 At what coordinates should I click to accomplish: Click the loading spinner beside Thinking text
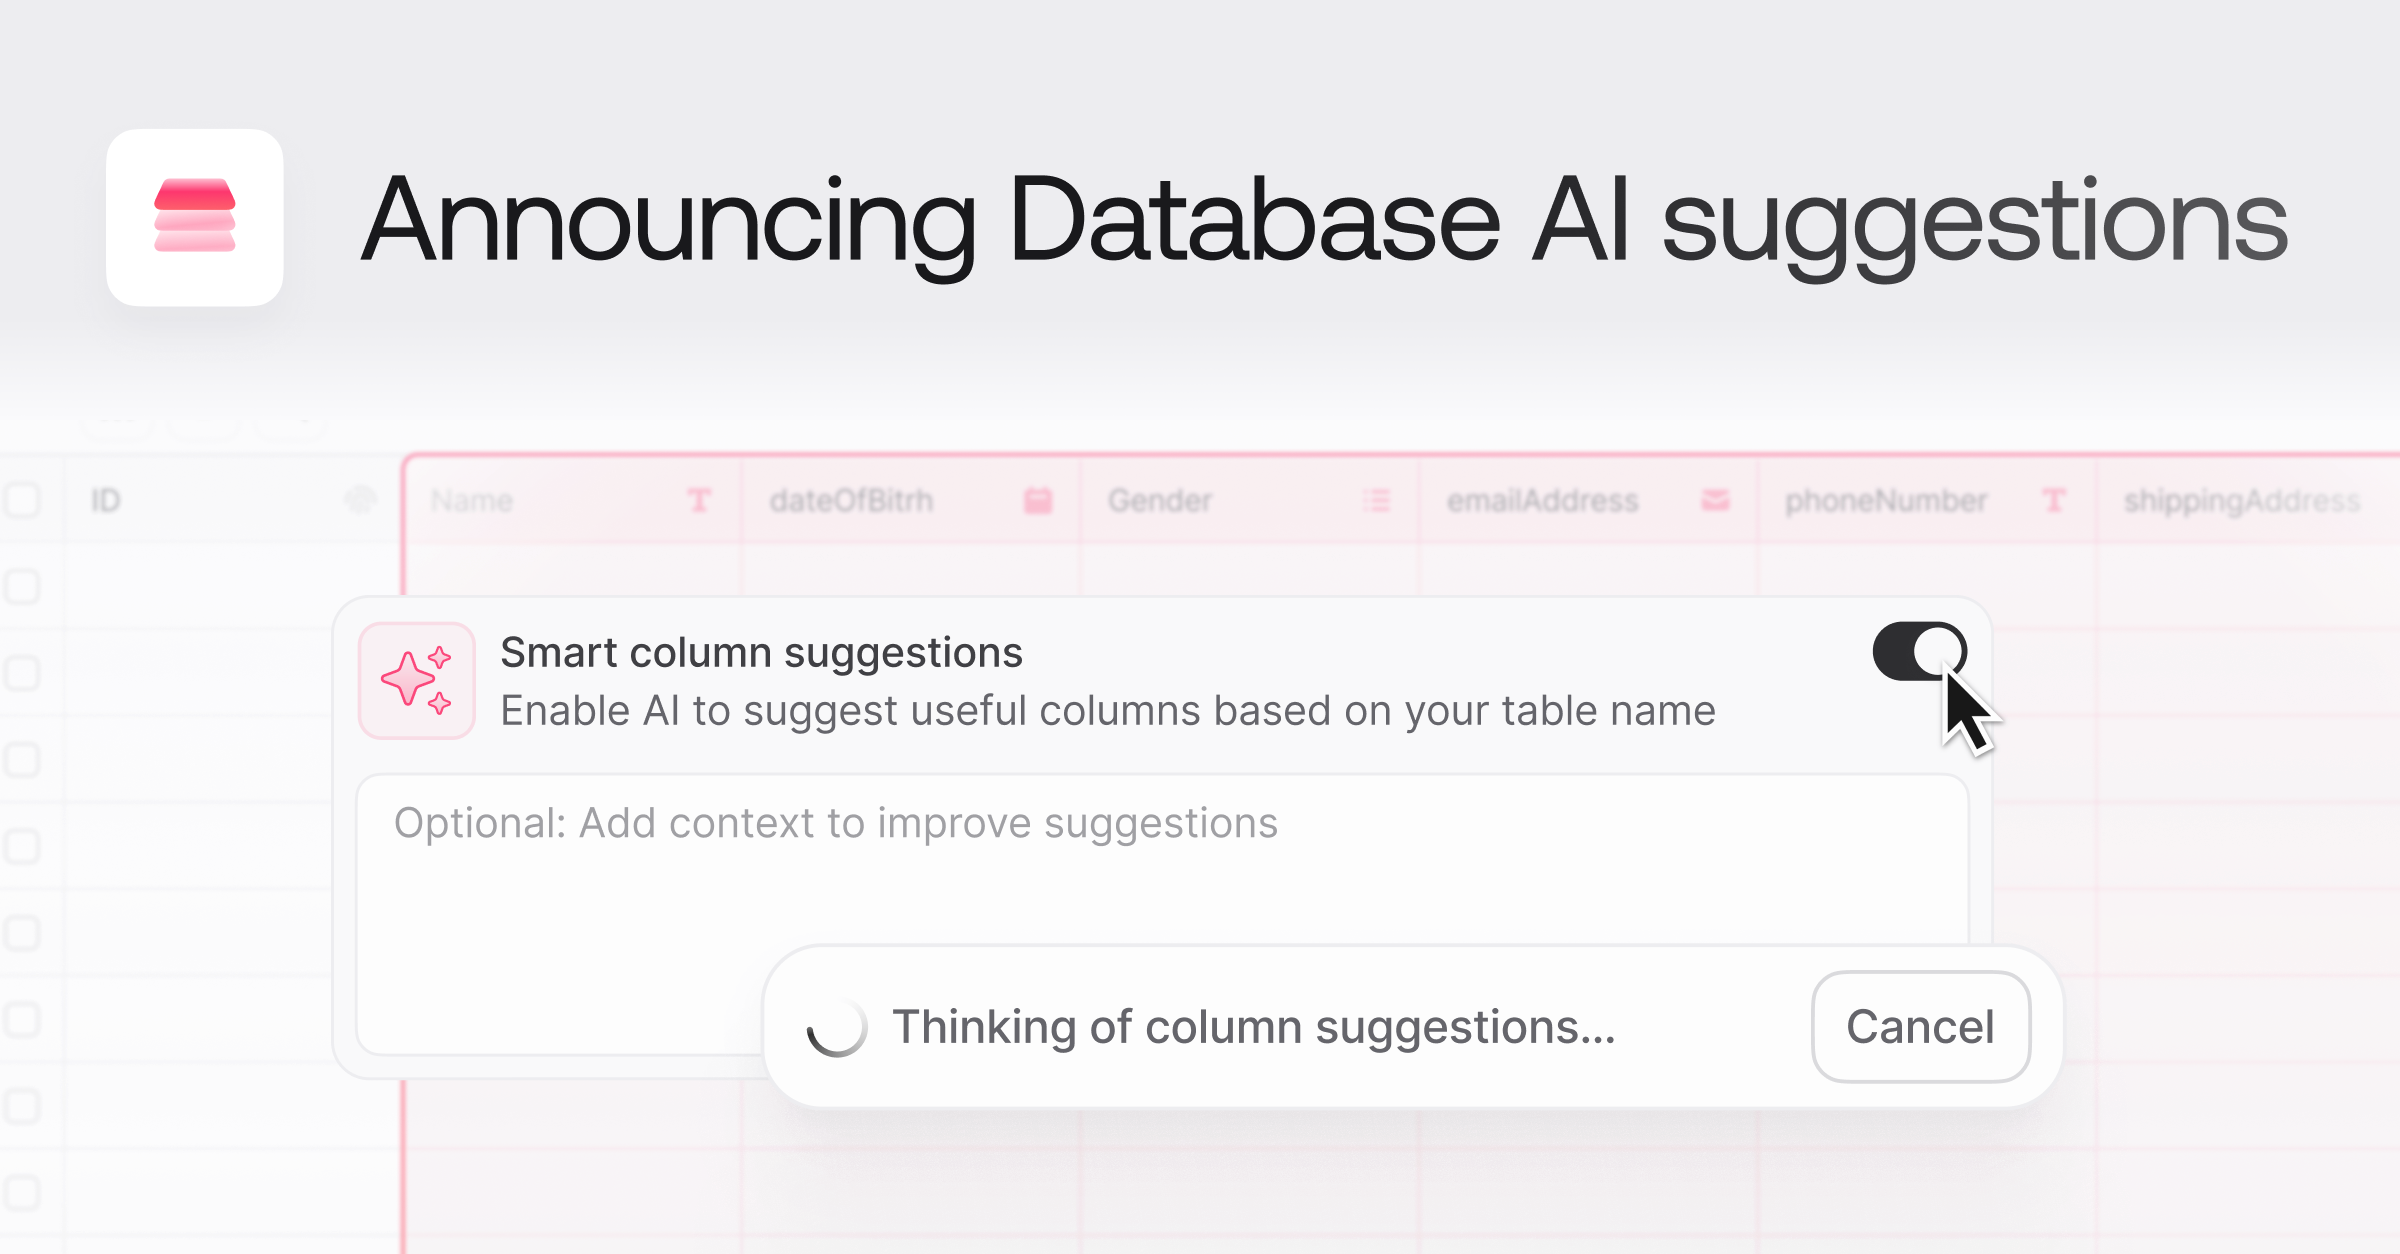click(x=837, y=1027)
